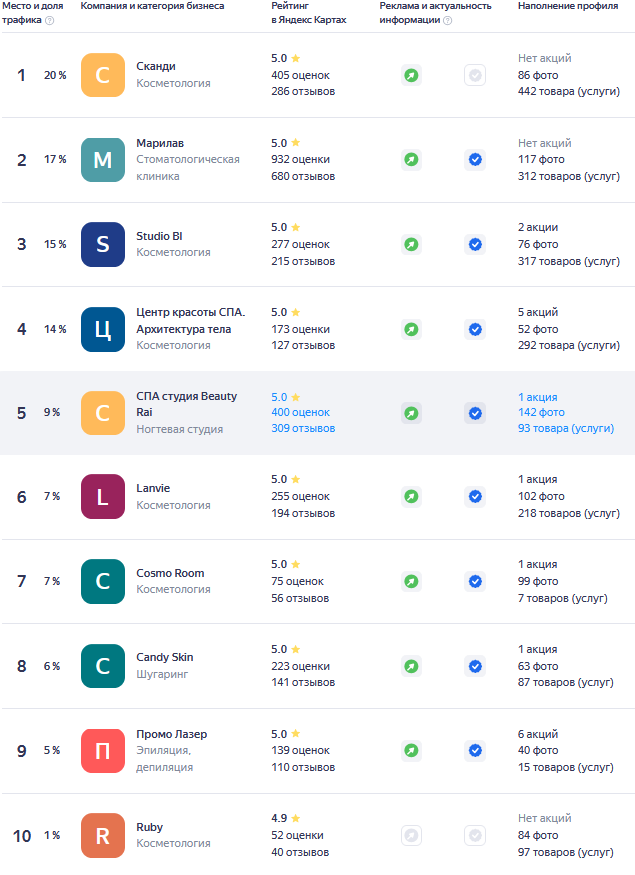Open the blue '5.0' rating for Beauty Rai
This screenshot has height=875, width=635.
279,397
